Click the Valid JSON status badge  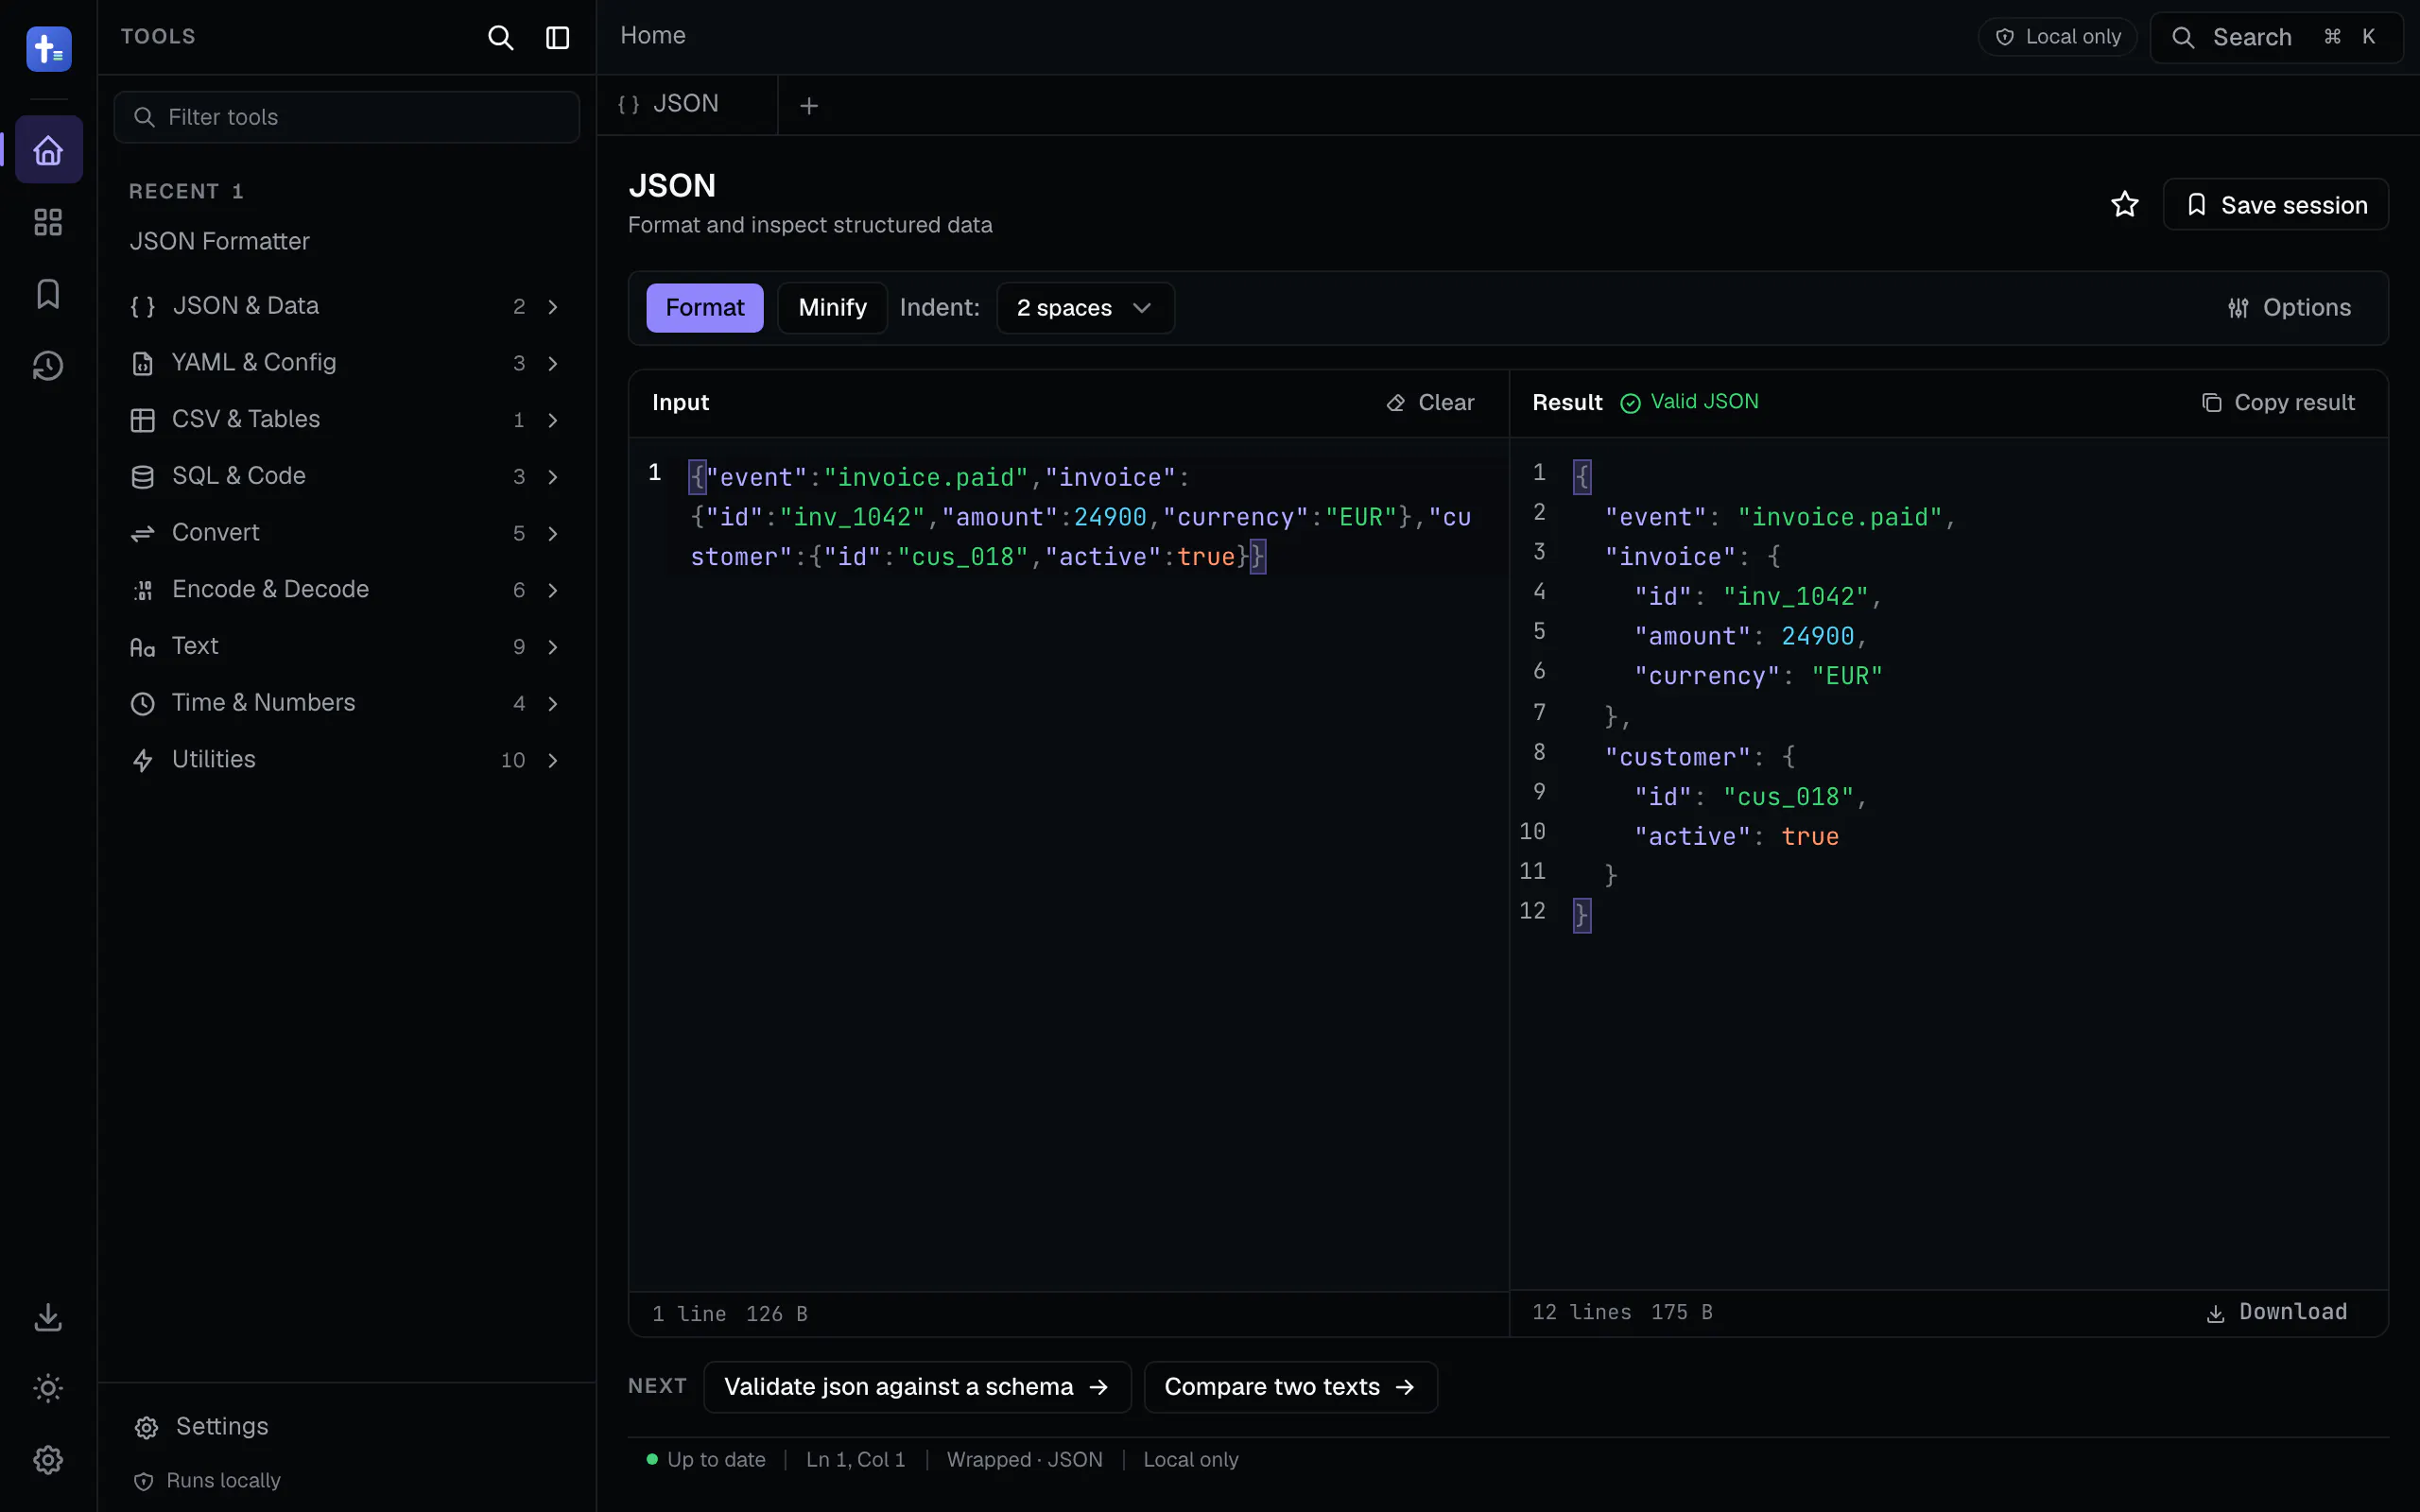(x=1689, y=402)
